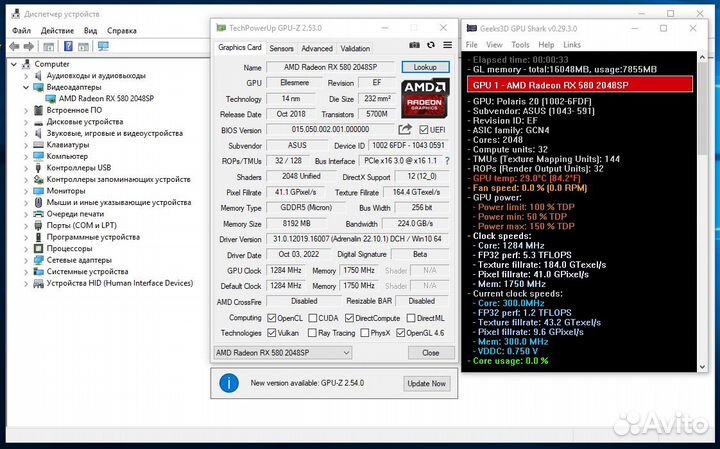Open the View menu in GPU Shark
The height and width of the screenshot is (449, 720).
494,45
